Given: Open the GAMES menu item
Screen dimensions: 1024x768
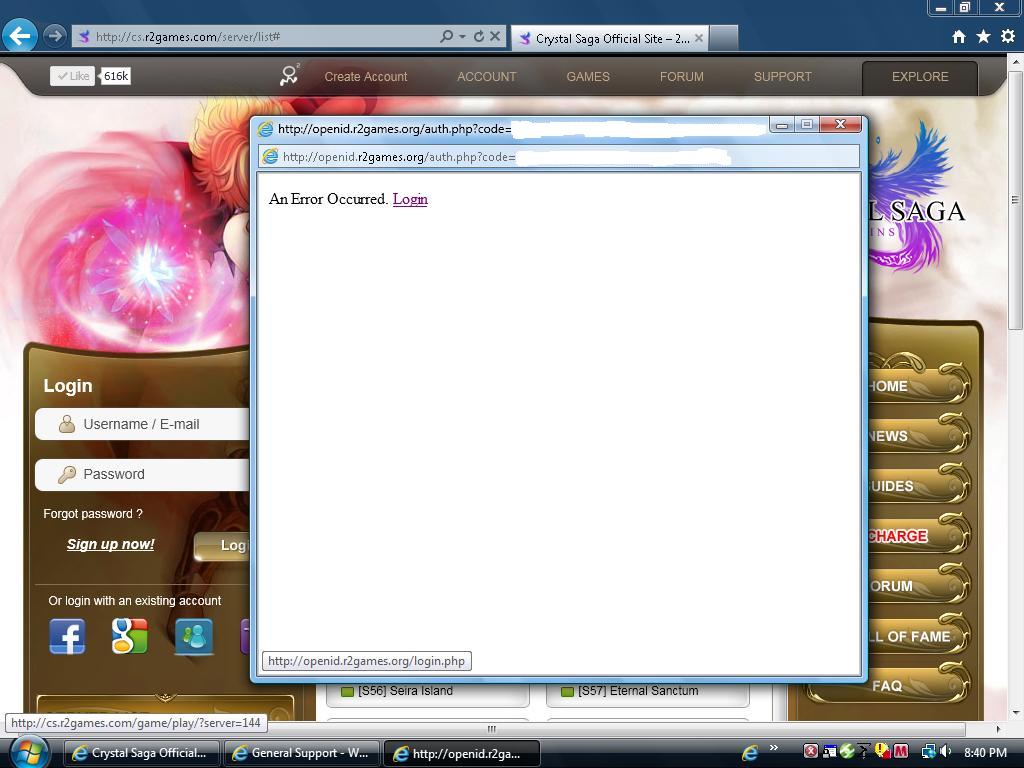Looking at the screenshot, I should click(588, 77).
